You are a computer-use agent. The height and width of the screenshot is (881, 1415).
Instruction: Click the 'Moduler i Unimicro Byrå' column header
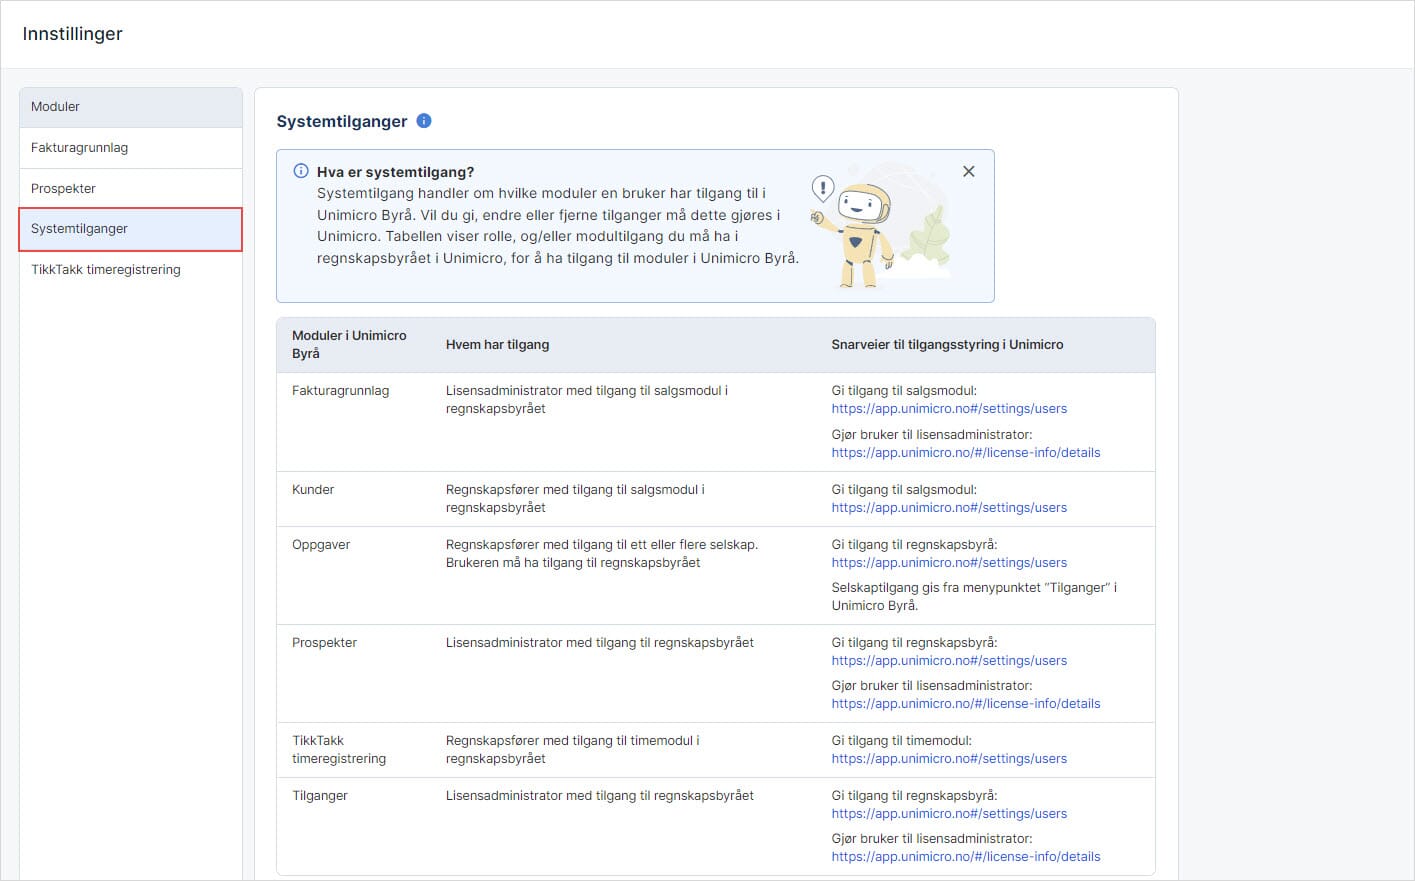[x=349, y=345]
